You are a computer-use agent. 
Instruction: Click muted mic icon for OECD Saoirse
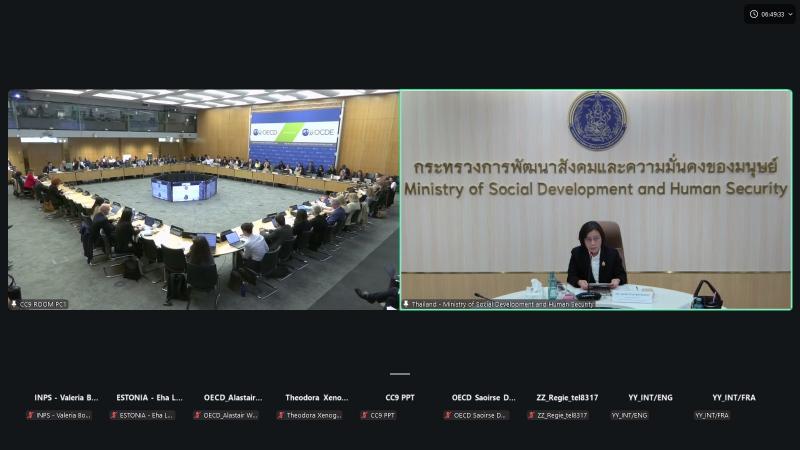(x=448, y=415)
